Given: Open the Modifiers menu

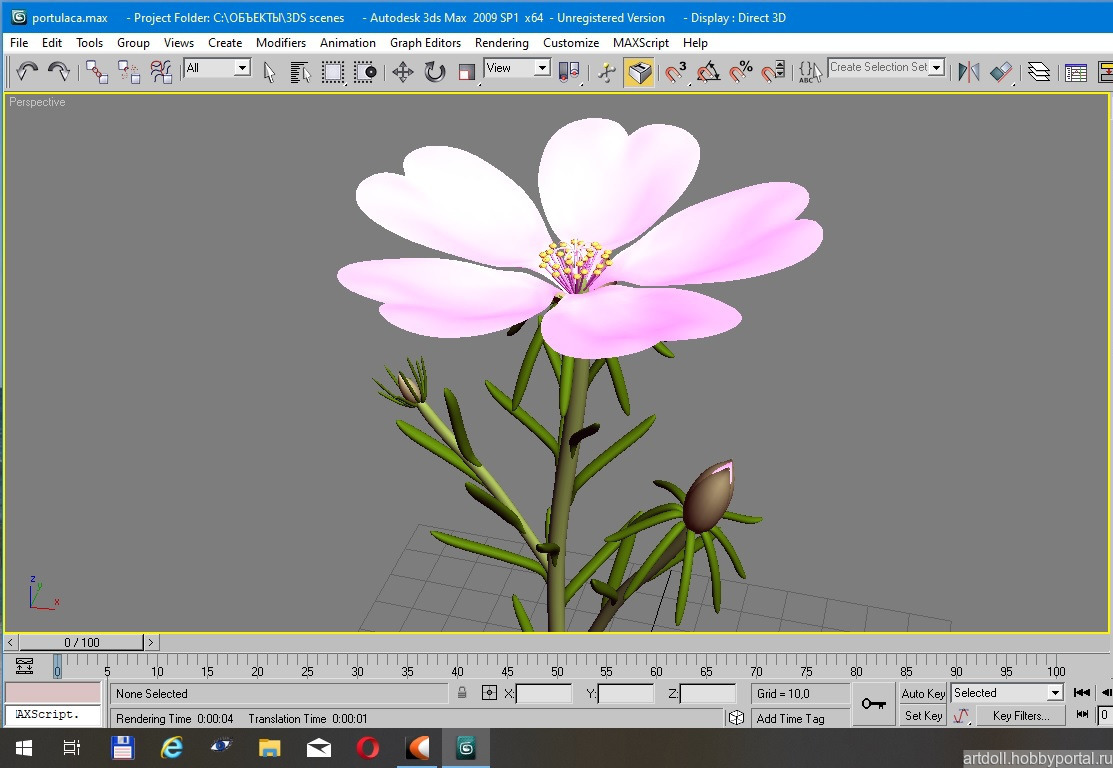Looking at the screenshot, I should 280,43.
